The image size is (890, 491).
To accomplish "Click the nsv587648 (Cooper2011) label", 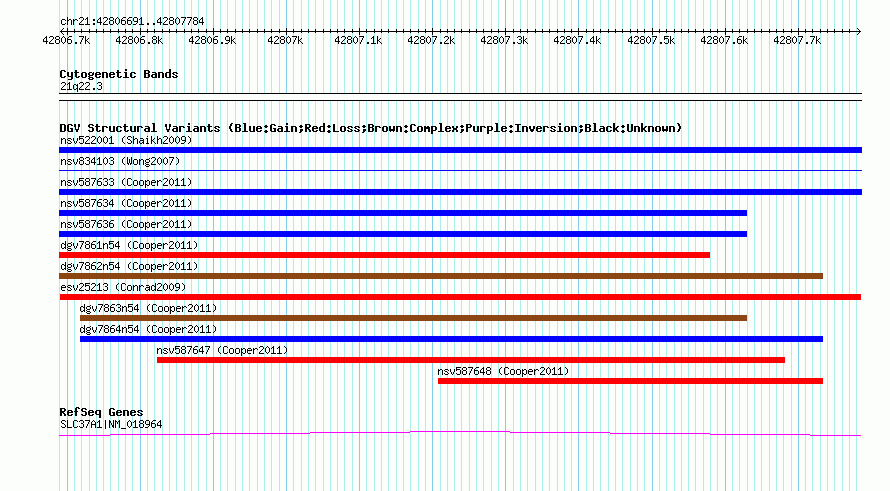I will click(503, 371).
